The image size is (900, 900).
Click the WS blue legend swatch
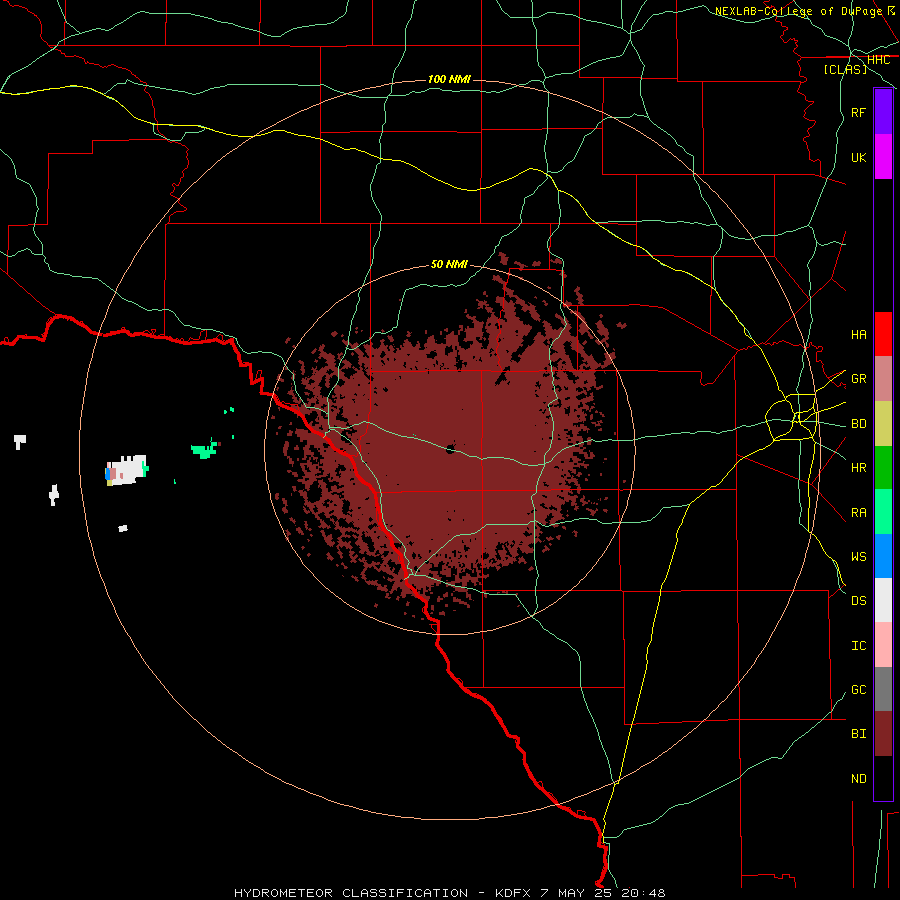point(883,556)
